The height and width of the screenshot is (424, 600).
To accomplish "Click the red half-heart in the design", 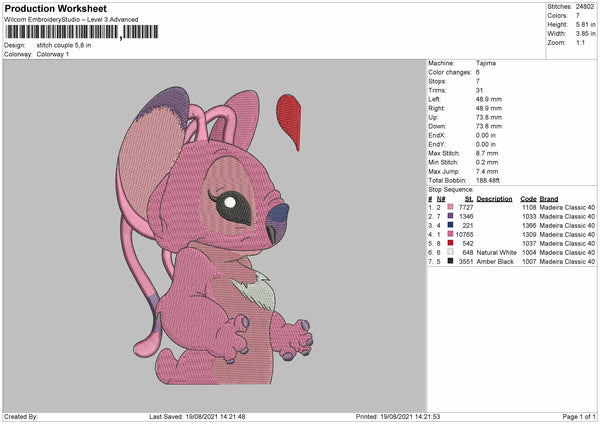I will pos(290,121).
